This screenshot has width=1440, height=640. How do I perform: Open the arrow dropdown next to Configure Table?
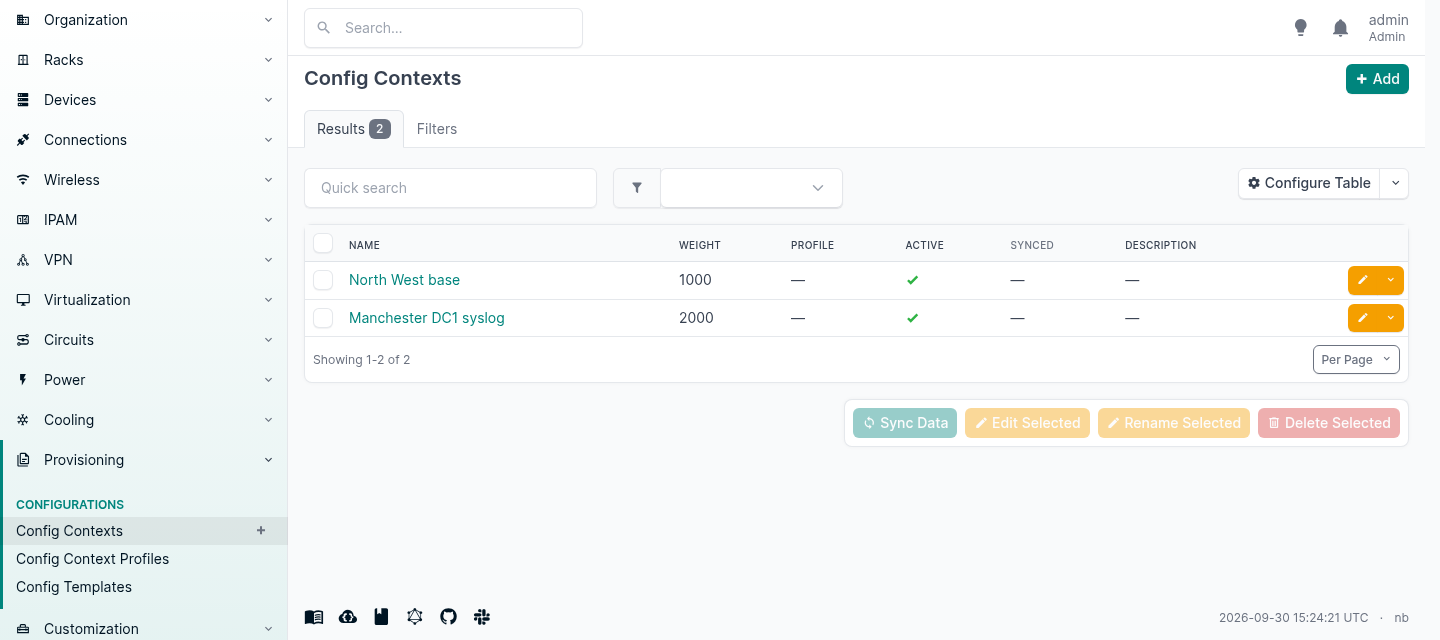click(1395, 183)
